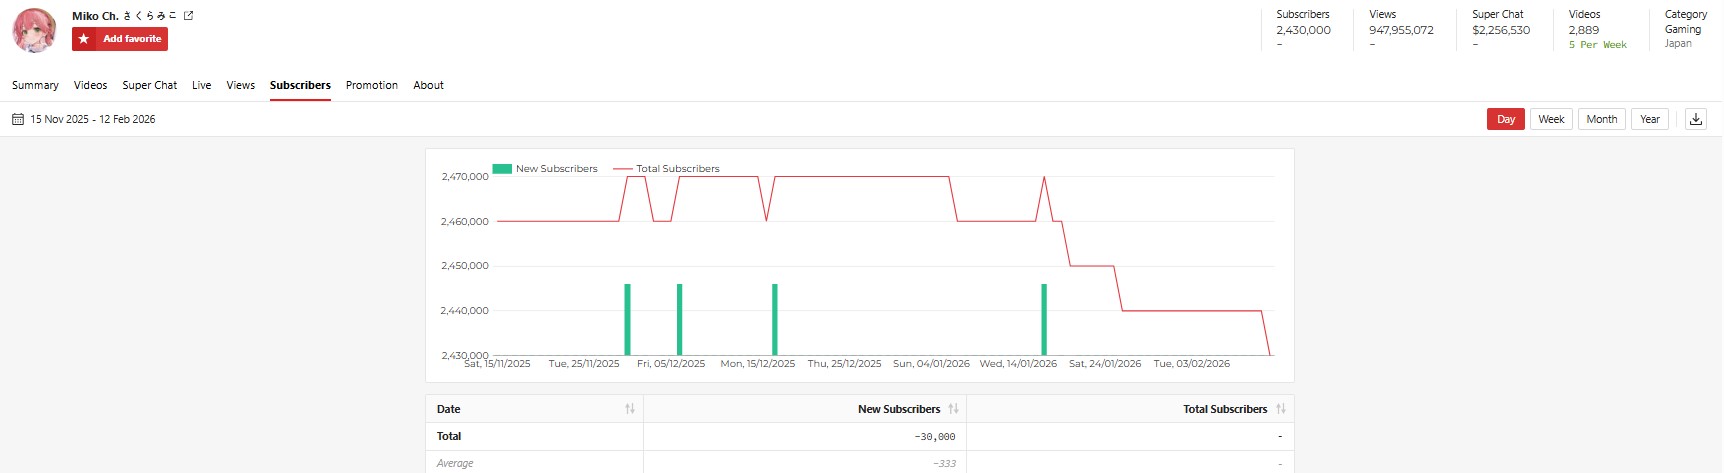Click the green bar near Mon, 15/12/2025
This screenshot has height=473, width=1724.
pyautogui.click(x=775, y=320)
